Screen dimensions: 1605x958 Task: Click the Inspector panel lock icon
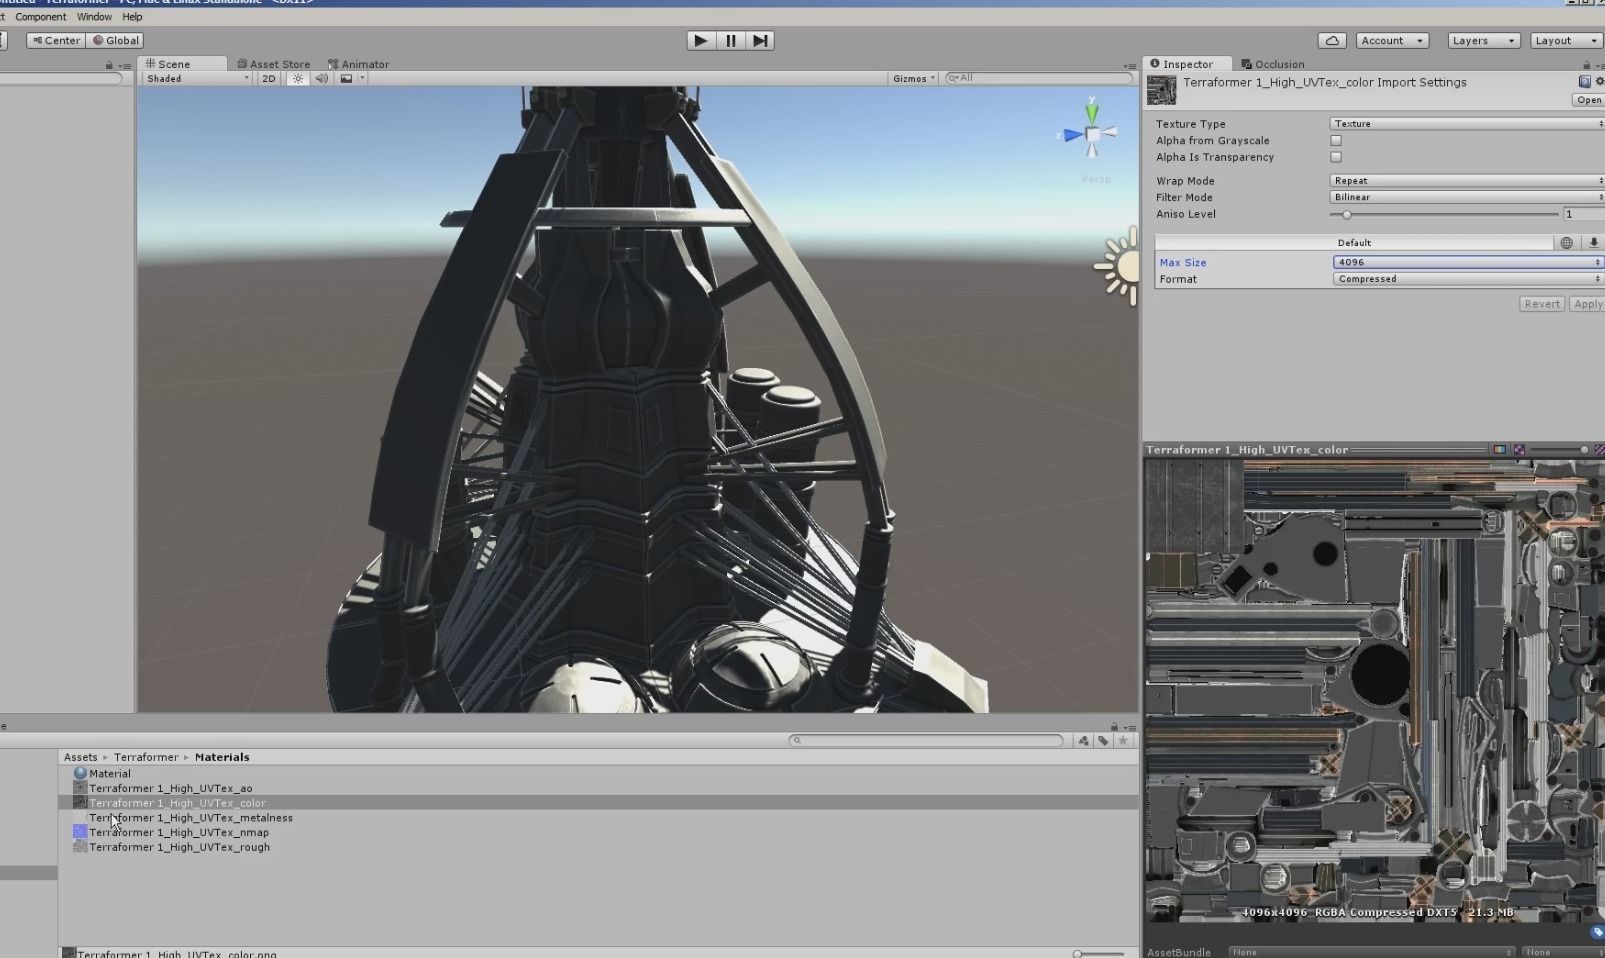click(x=1587, y=65)
